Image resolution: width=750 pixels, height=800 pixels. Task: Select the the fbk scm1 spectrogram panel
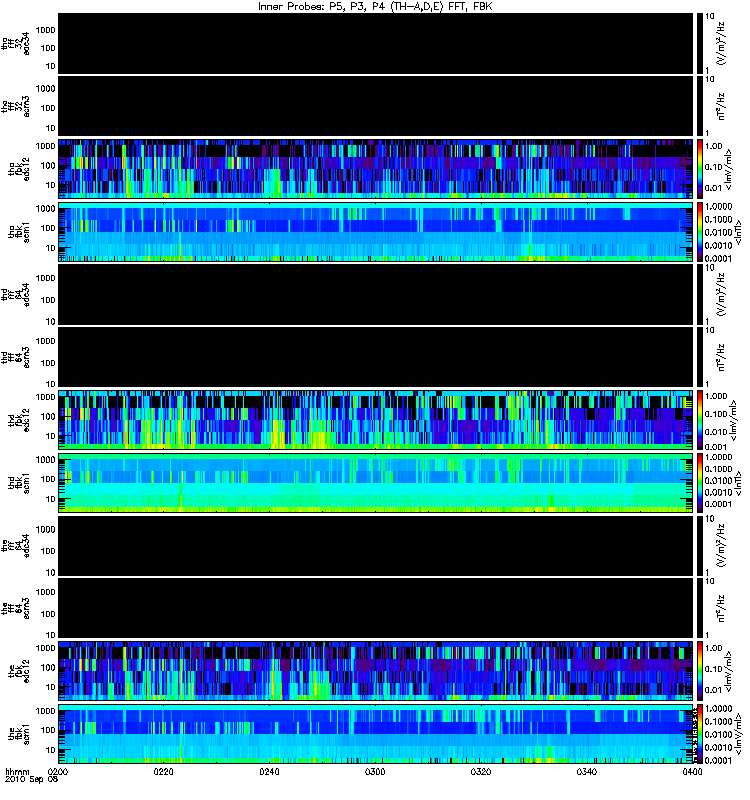pyautogui.click(x=375, y=734)
